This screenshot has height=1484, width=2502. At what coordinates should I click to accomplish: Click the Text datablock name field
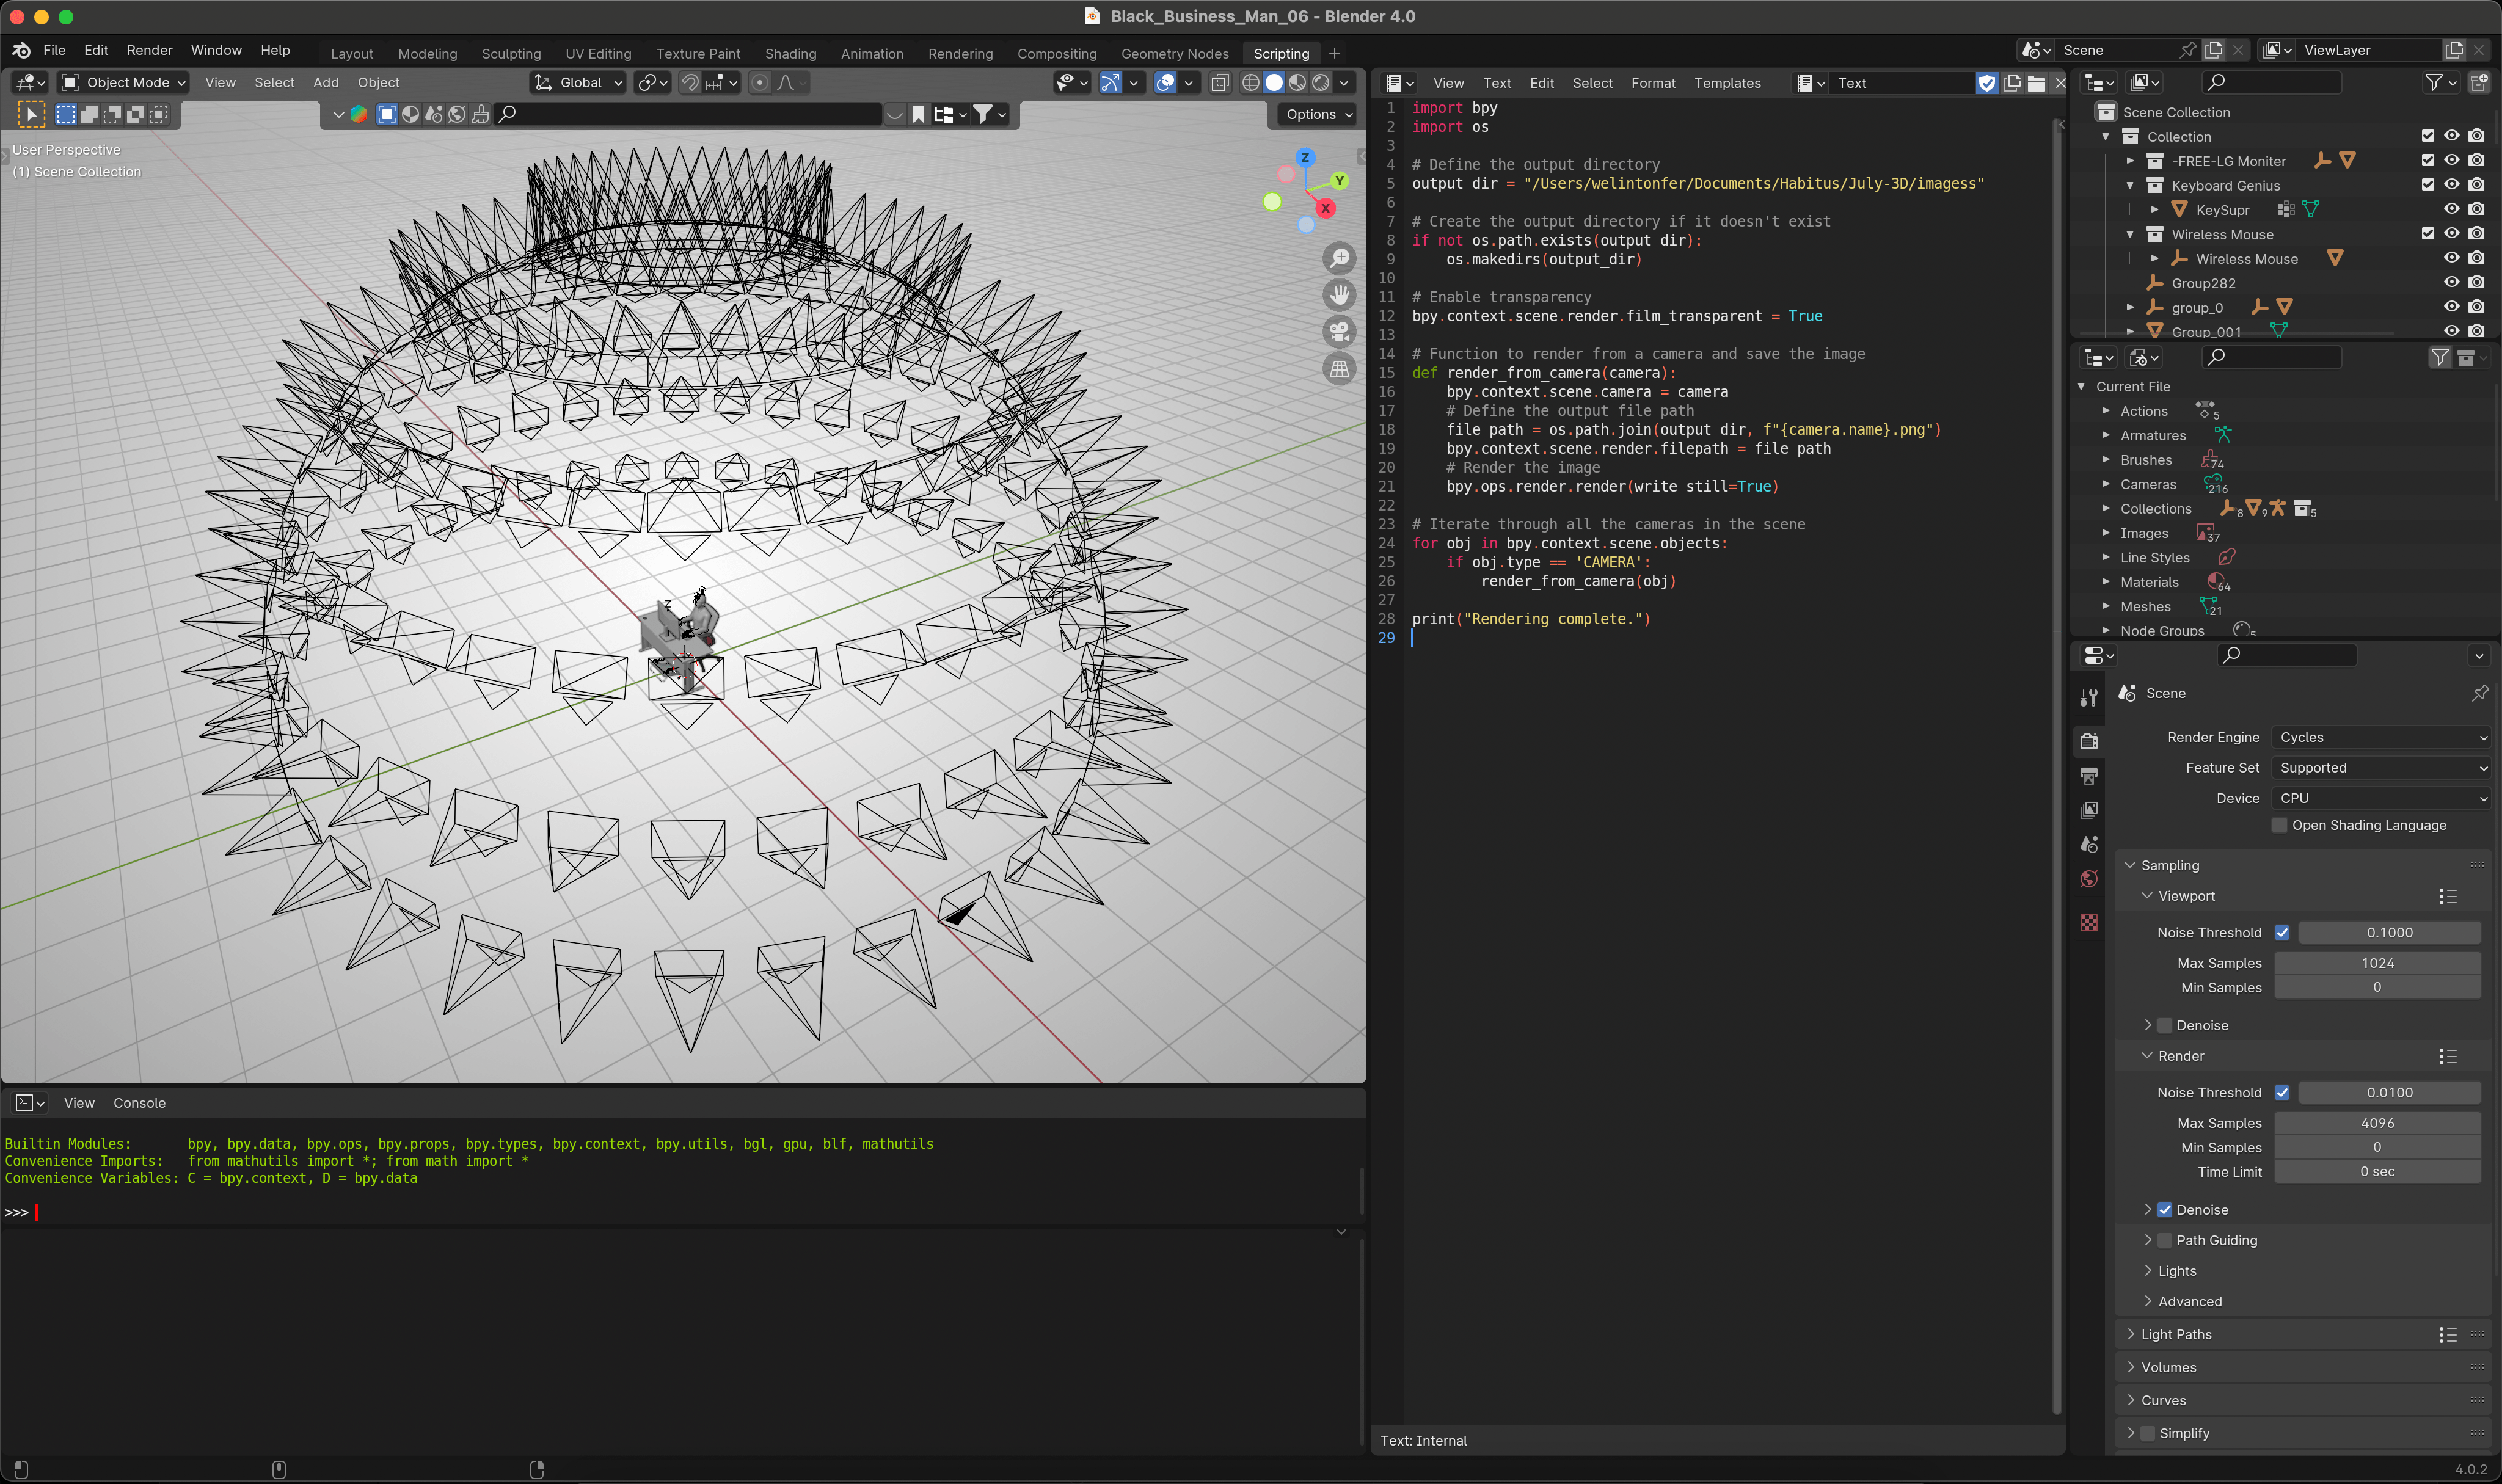pos(1903,83)
